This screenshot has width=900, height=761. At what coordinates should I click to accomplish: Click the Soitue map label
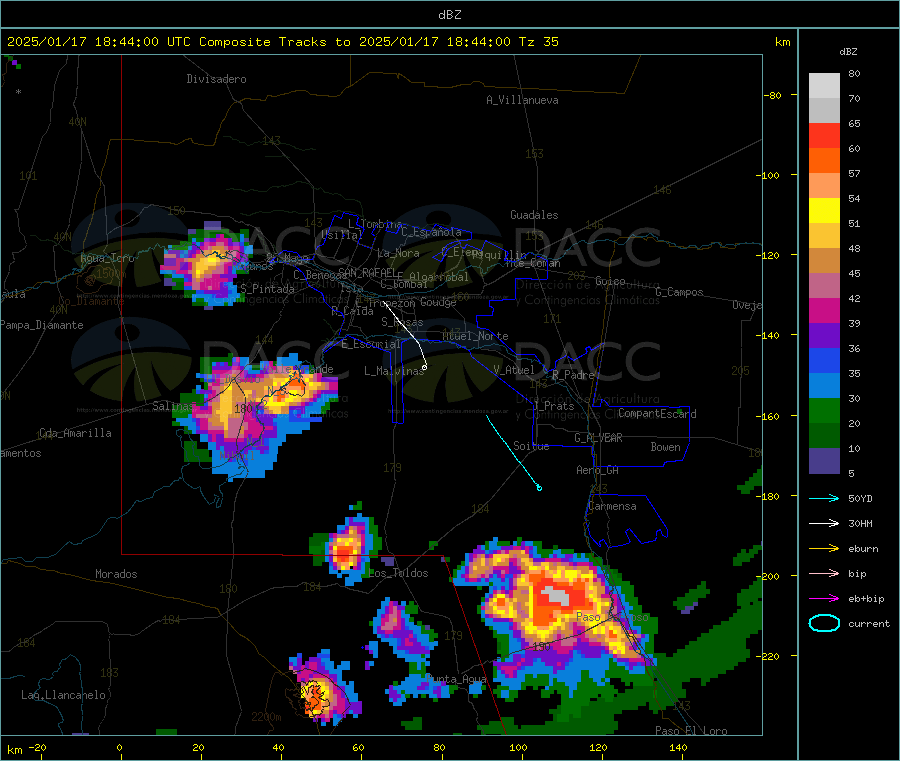pyautogui.click(x=531, y=446)
